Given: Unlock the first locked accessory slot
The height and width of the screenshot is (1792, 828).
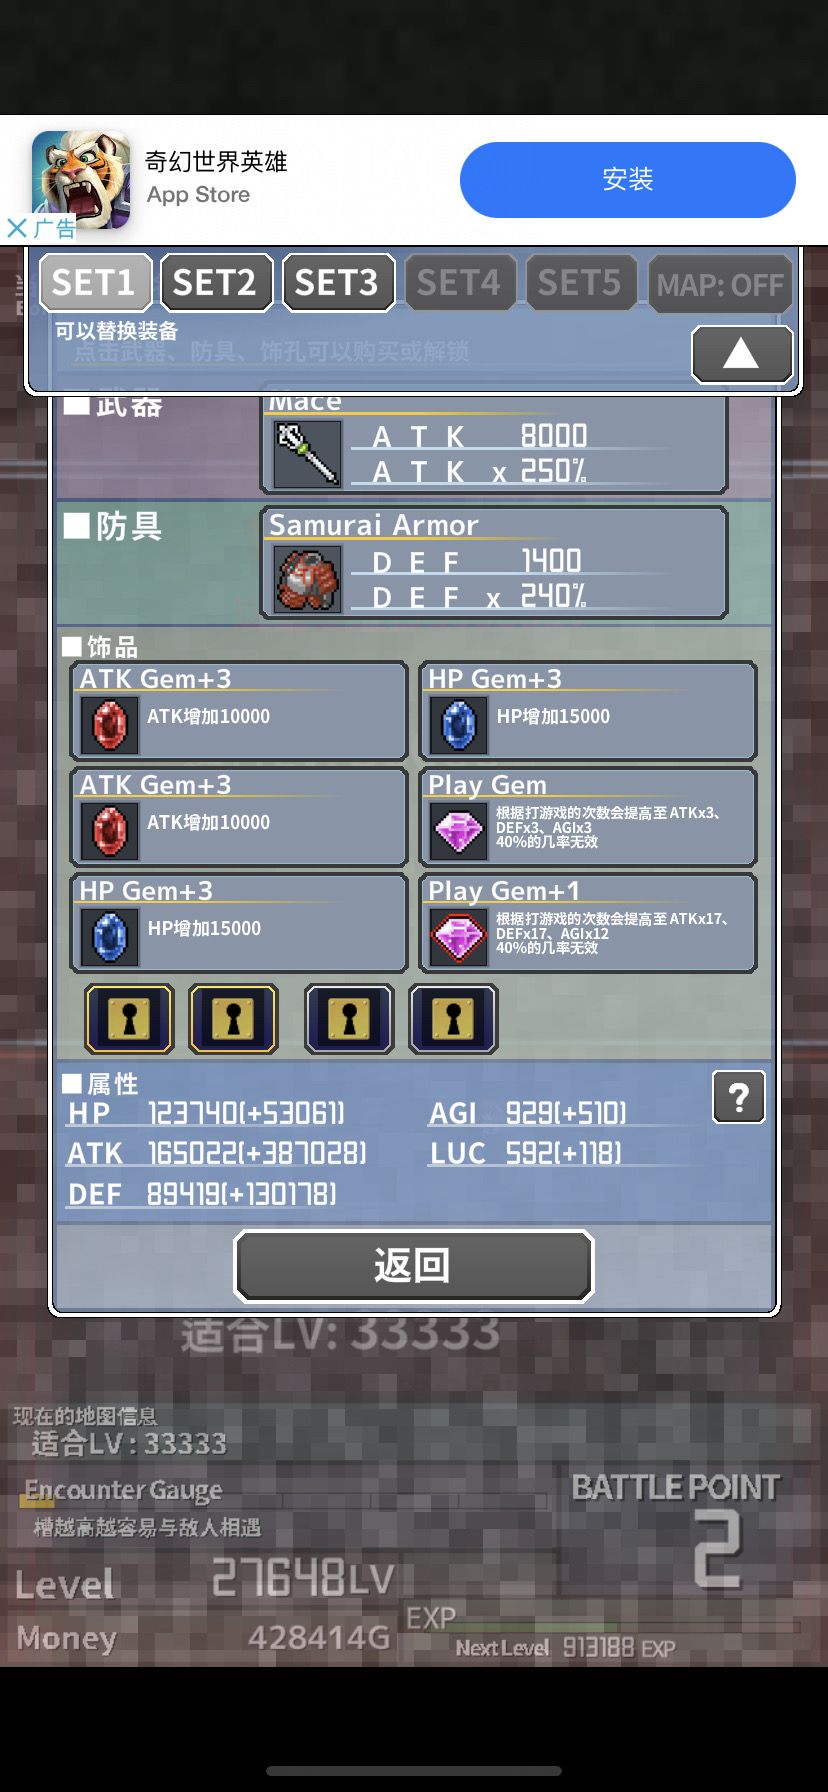Looking at the screenshot, I should pyautogui.click(x=129, y=1019).
